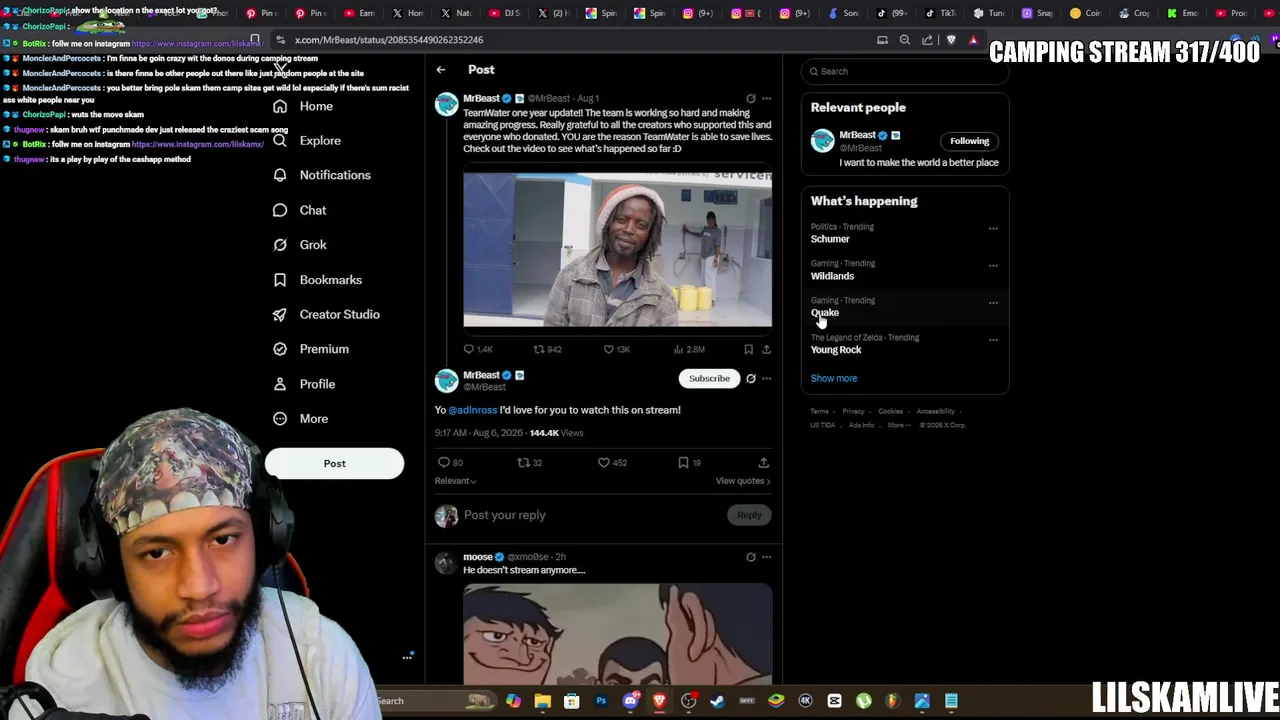Open the Terms footer link
Image resolution: width=1280 pixels, height=720 pixels.
point(819,412)
